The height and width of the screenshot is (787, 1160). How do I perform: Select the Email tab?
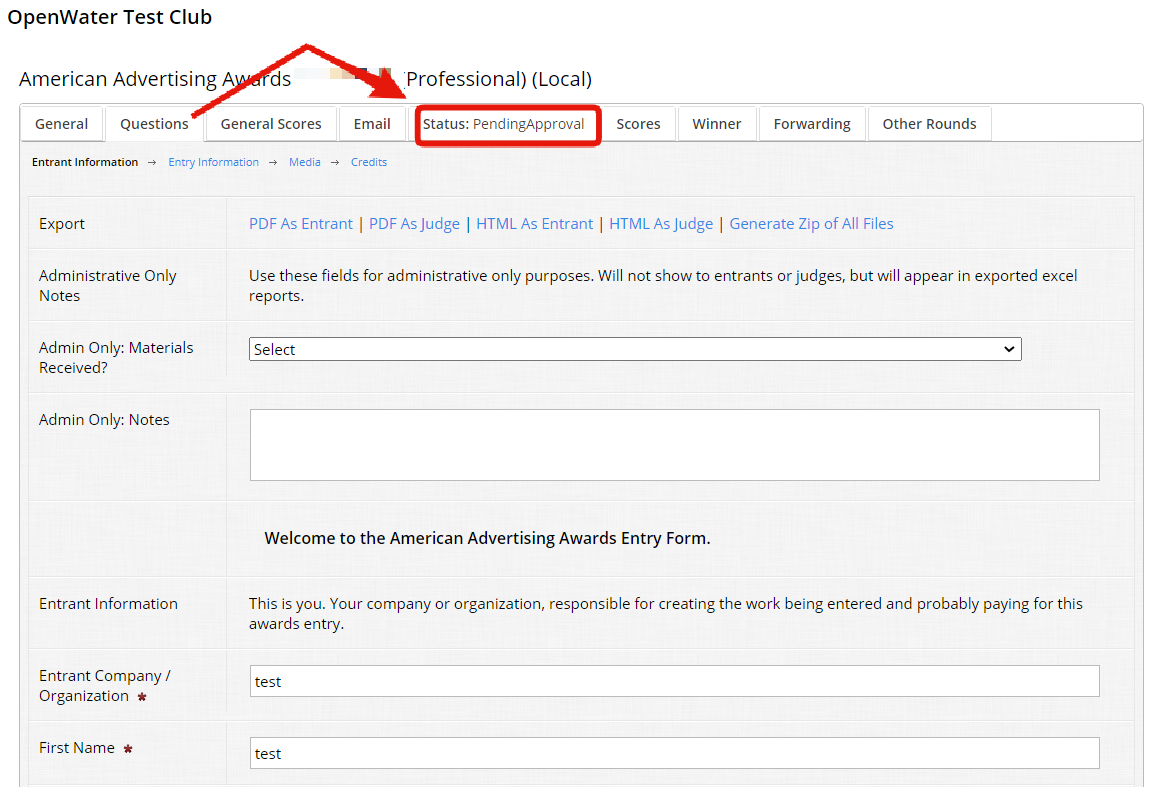372,124
